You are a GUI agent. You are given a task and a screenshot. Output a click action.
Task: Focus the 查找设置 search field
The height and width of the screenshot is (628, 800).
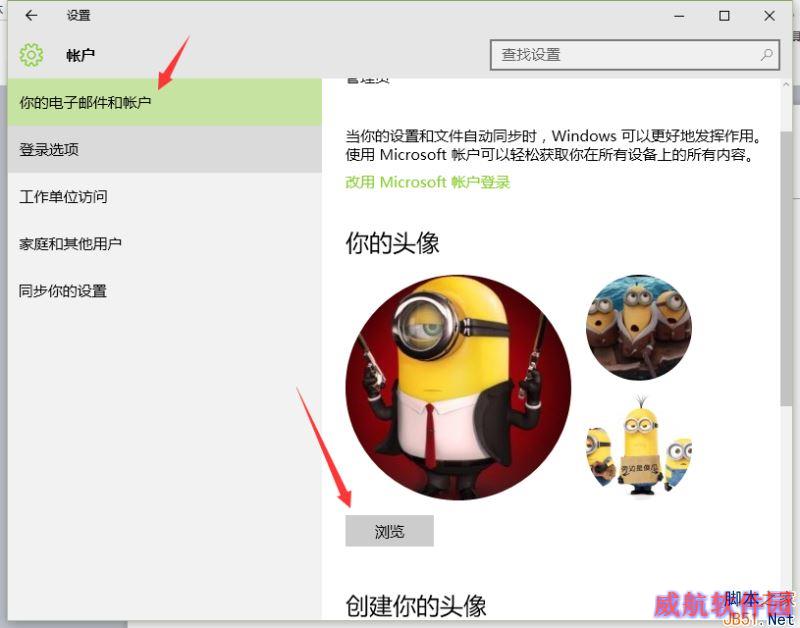(635, 55)
